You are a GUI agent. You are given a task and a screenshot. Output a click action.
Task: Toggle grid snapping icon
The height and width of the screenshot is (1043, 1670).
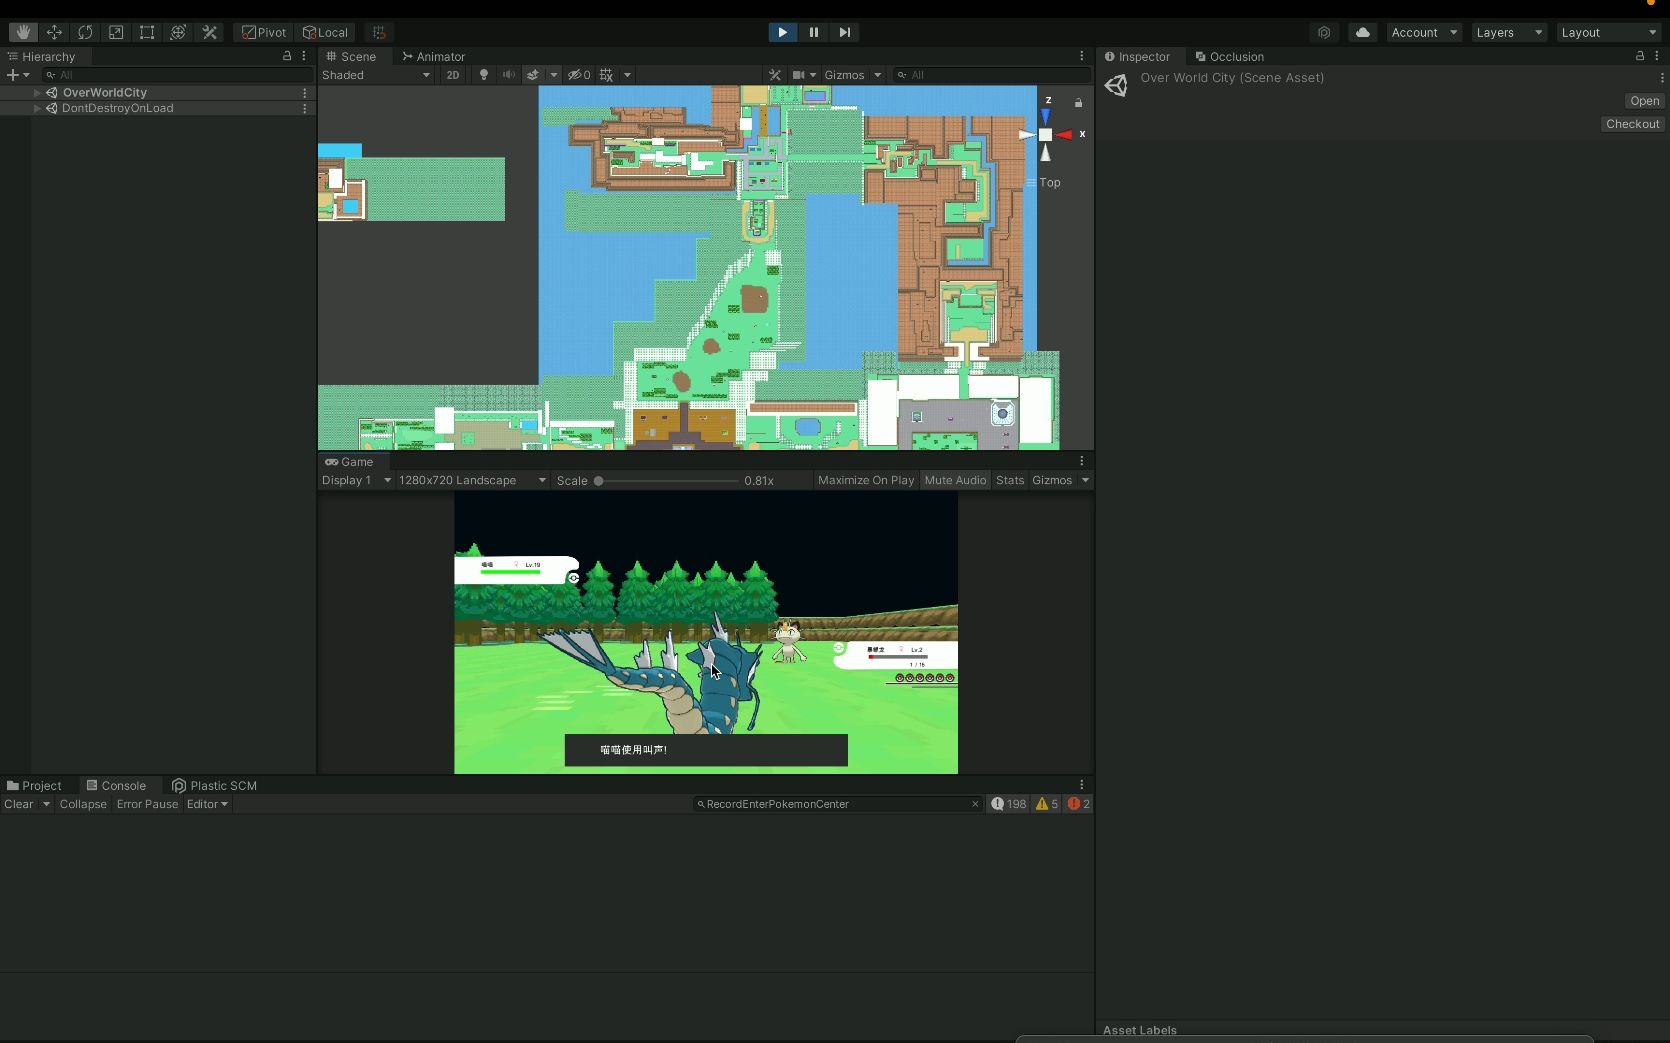click(x=379, y=32)
